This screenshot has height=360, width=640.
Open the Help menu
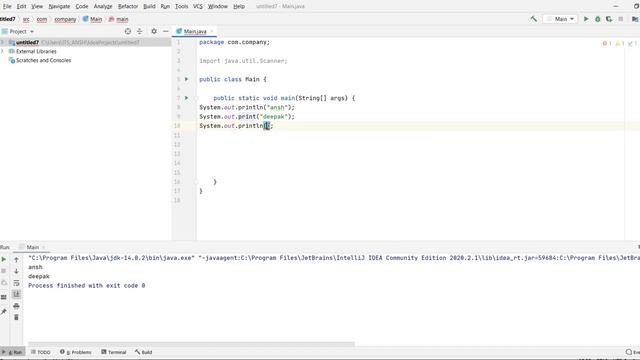tap(239, 6)
